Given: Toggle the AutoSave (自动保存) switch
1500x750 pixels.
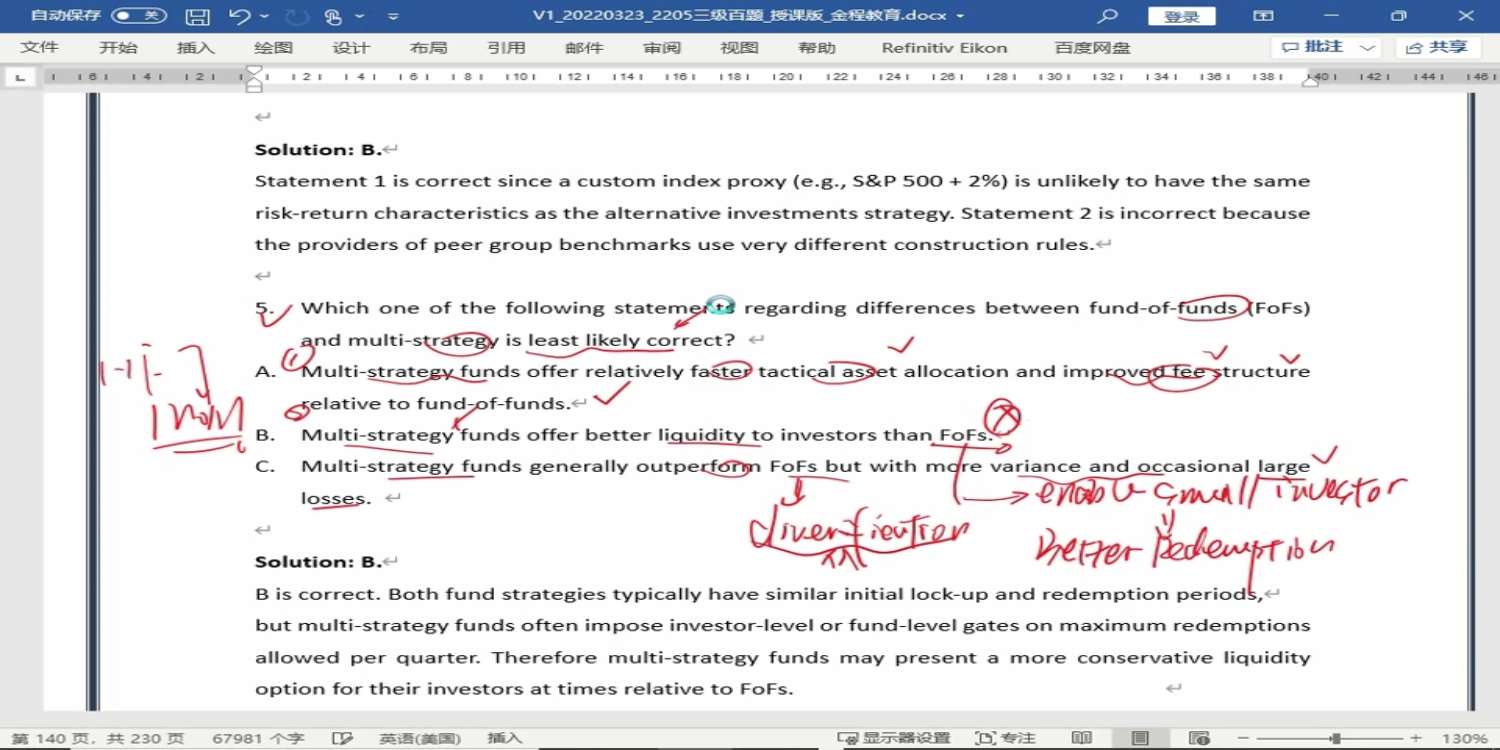Looking at the screenshot, I should coord(138,16).
